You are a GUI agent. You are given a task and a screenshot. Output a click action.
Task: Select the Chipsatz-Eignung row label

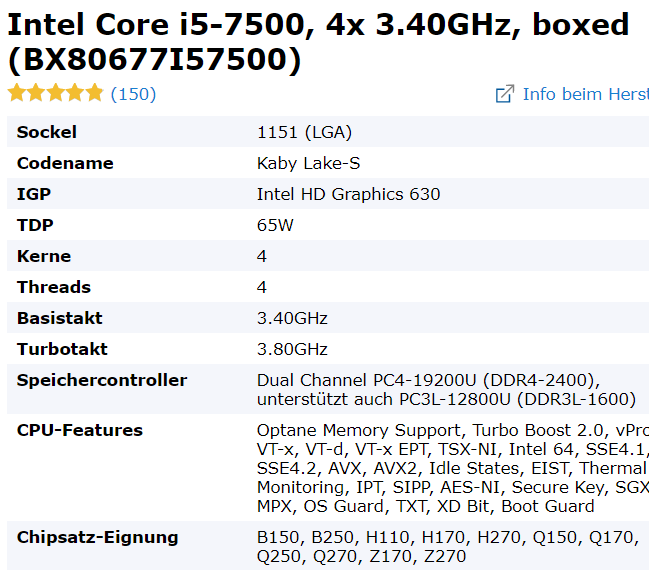pyautogui.click(x=97, y=537)
